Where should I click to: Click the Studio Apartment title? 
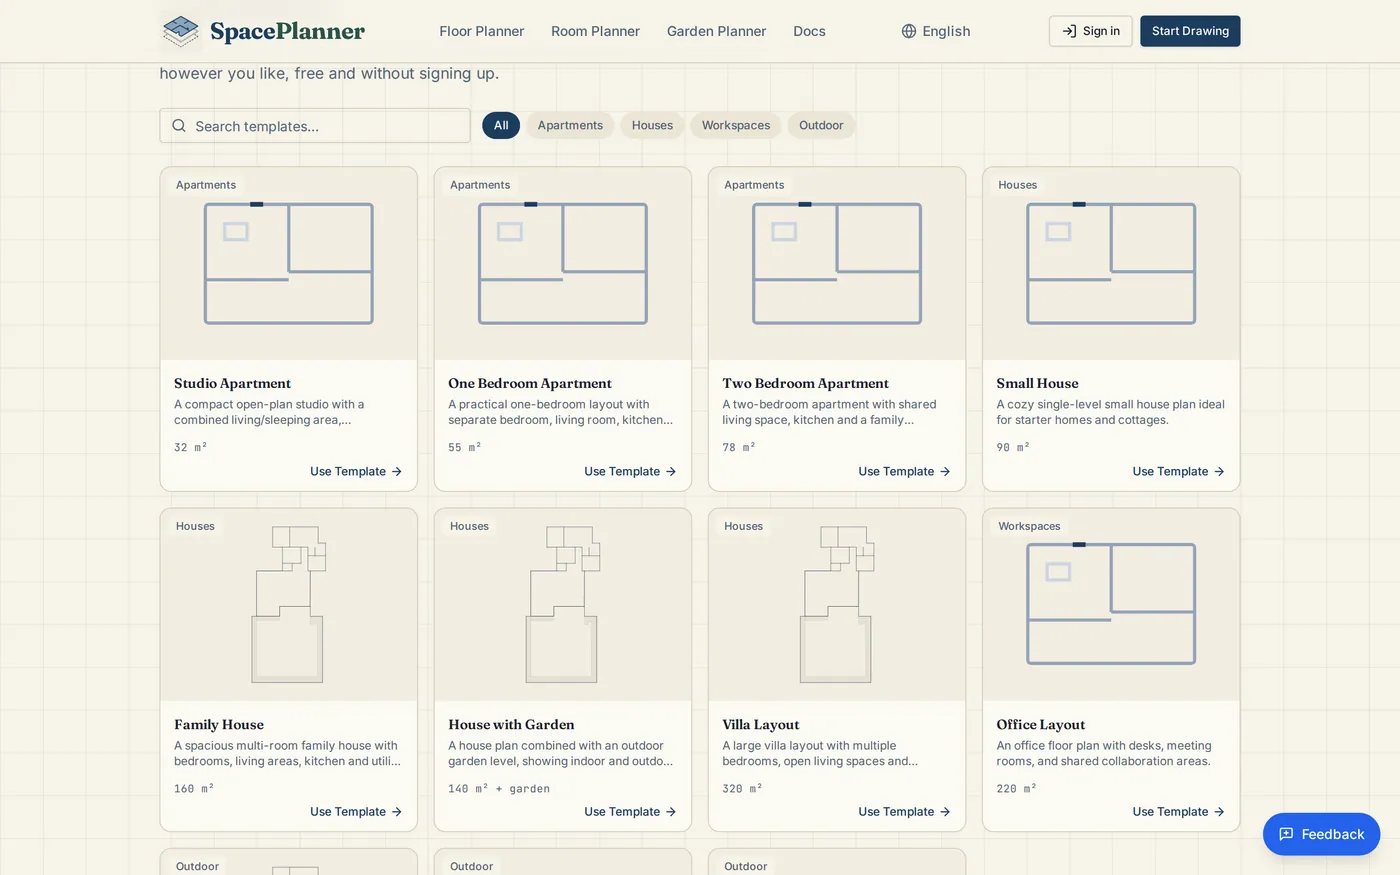(x=232, y=383)
